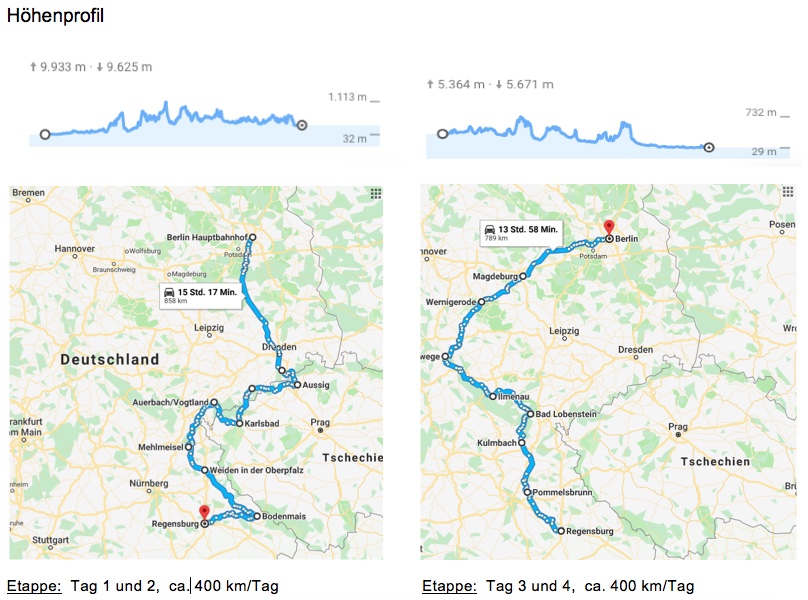
Task: Click the car icon in 15 Std. 17 Min. box
Action: (169, 291)
